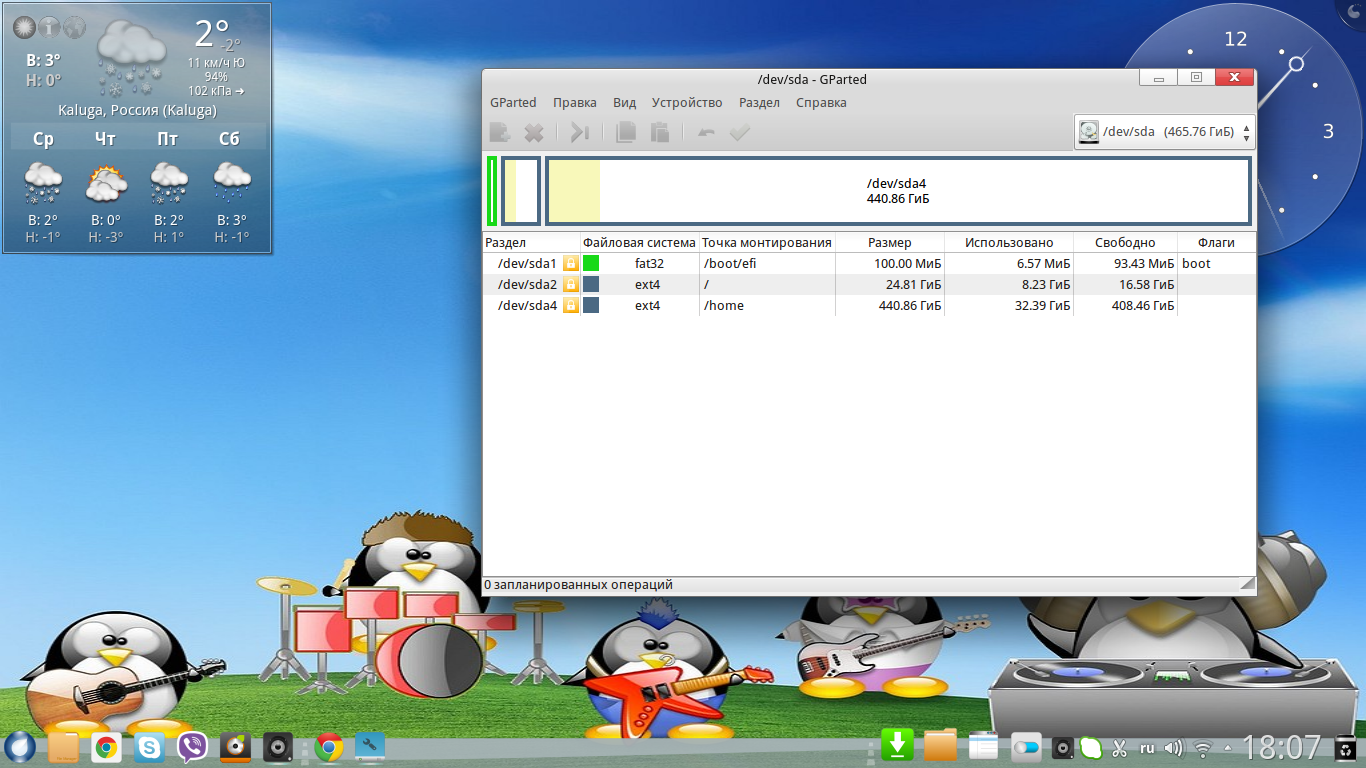This screenshot has width=1366, height=768.
Task: Click the volume icon in the system tray
Action: point(1174,748)
